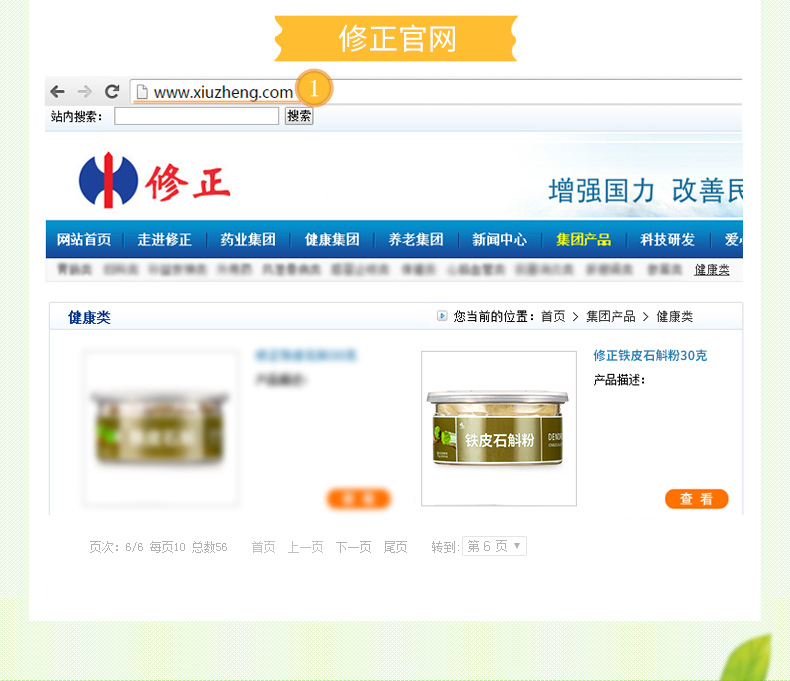Click the browser forward arrow

85,92
